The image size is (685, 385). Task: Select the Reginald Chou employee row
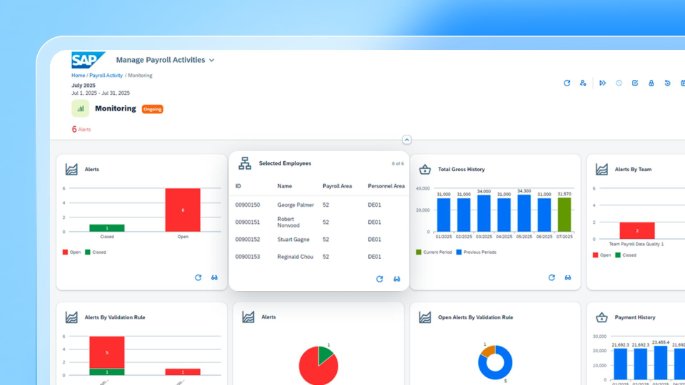click(319, 257)
